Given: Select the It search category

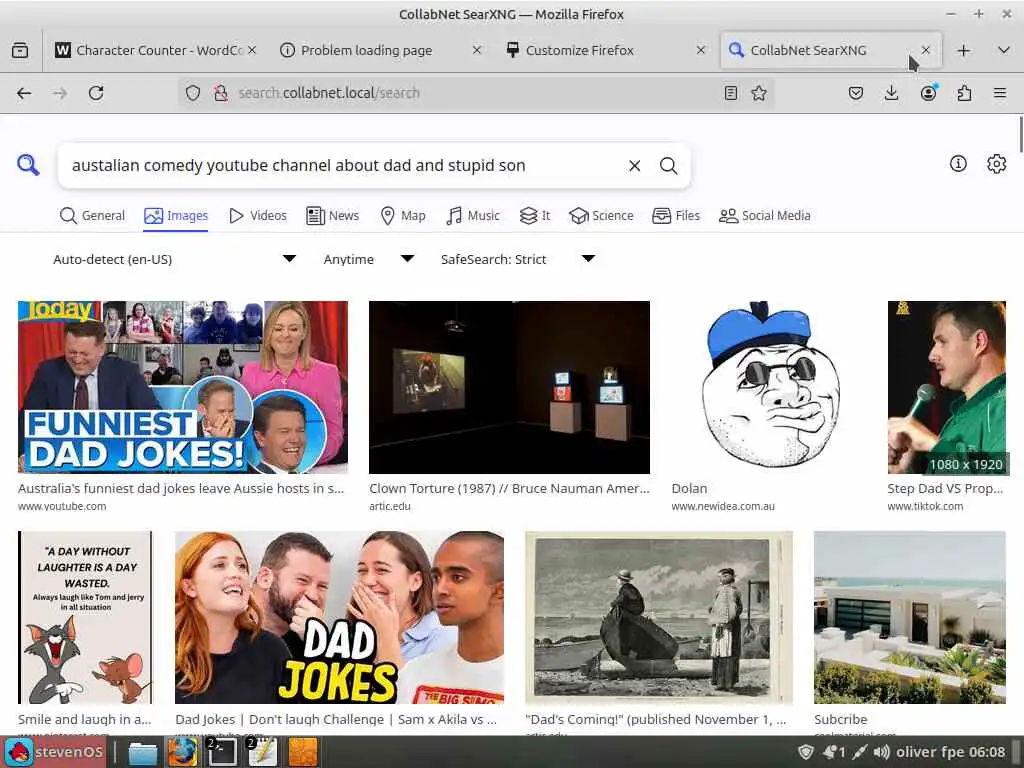Looking at the screenshot, I should click(x=535, y=216).
